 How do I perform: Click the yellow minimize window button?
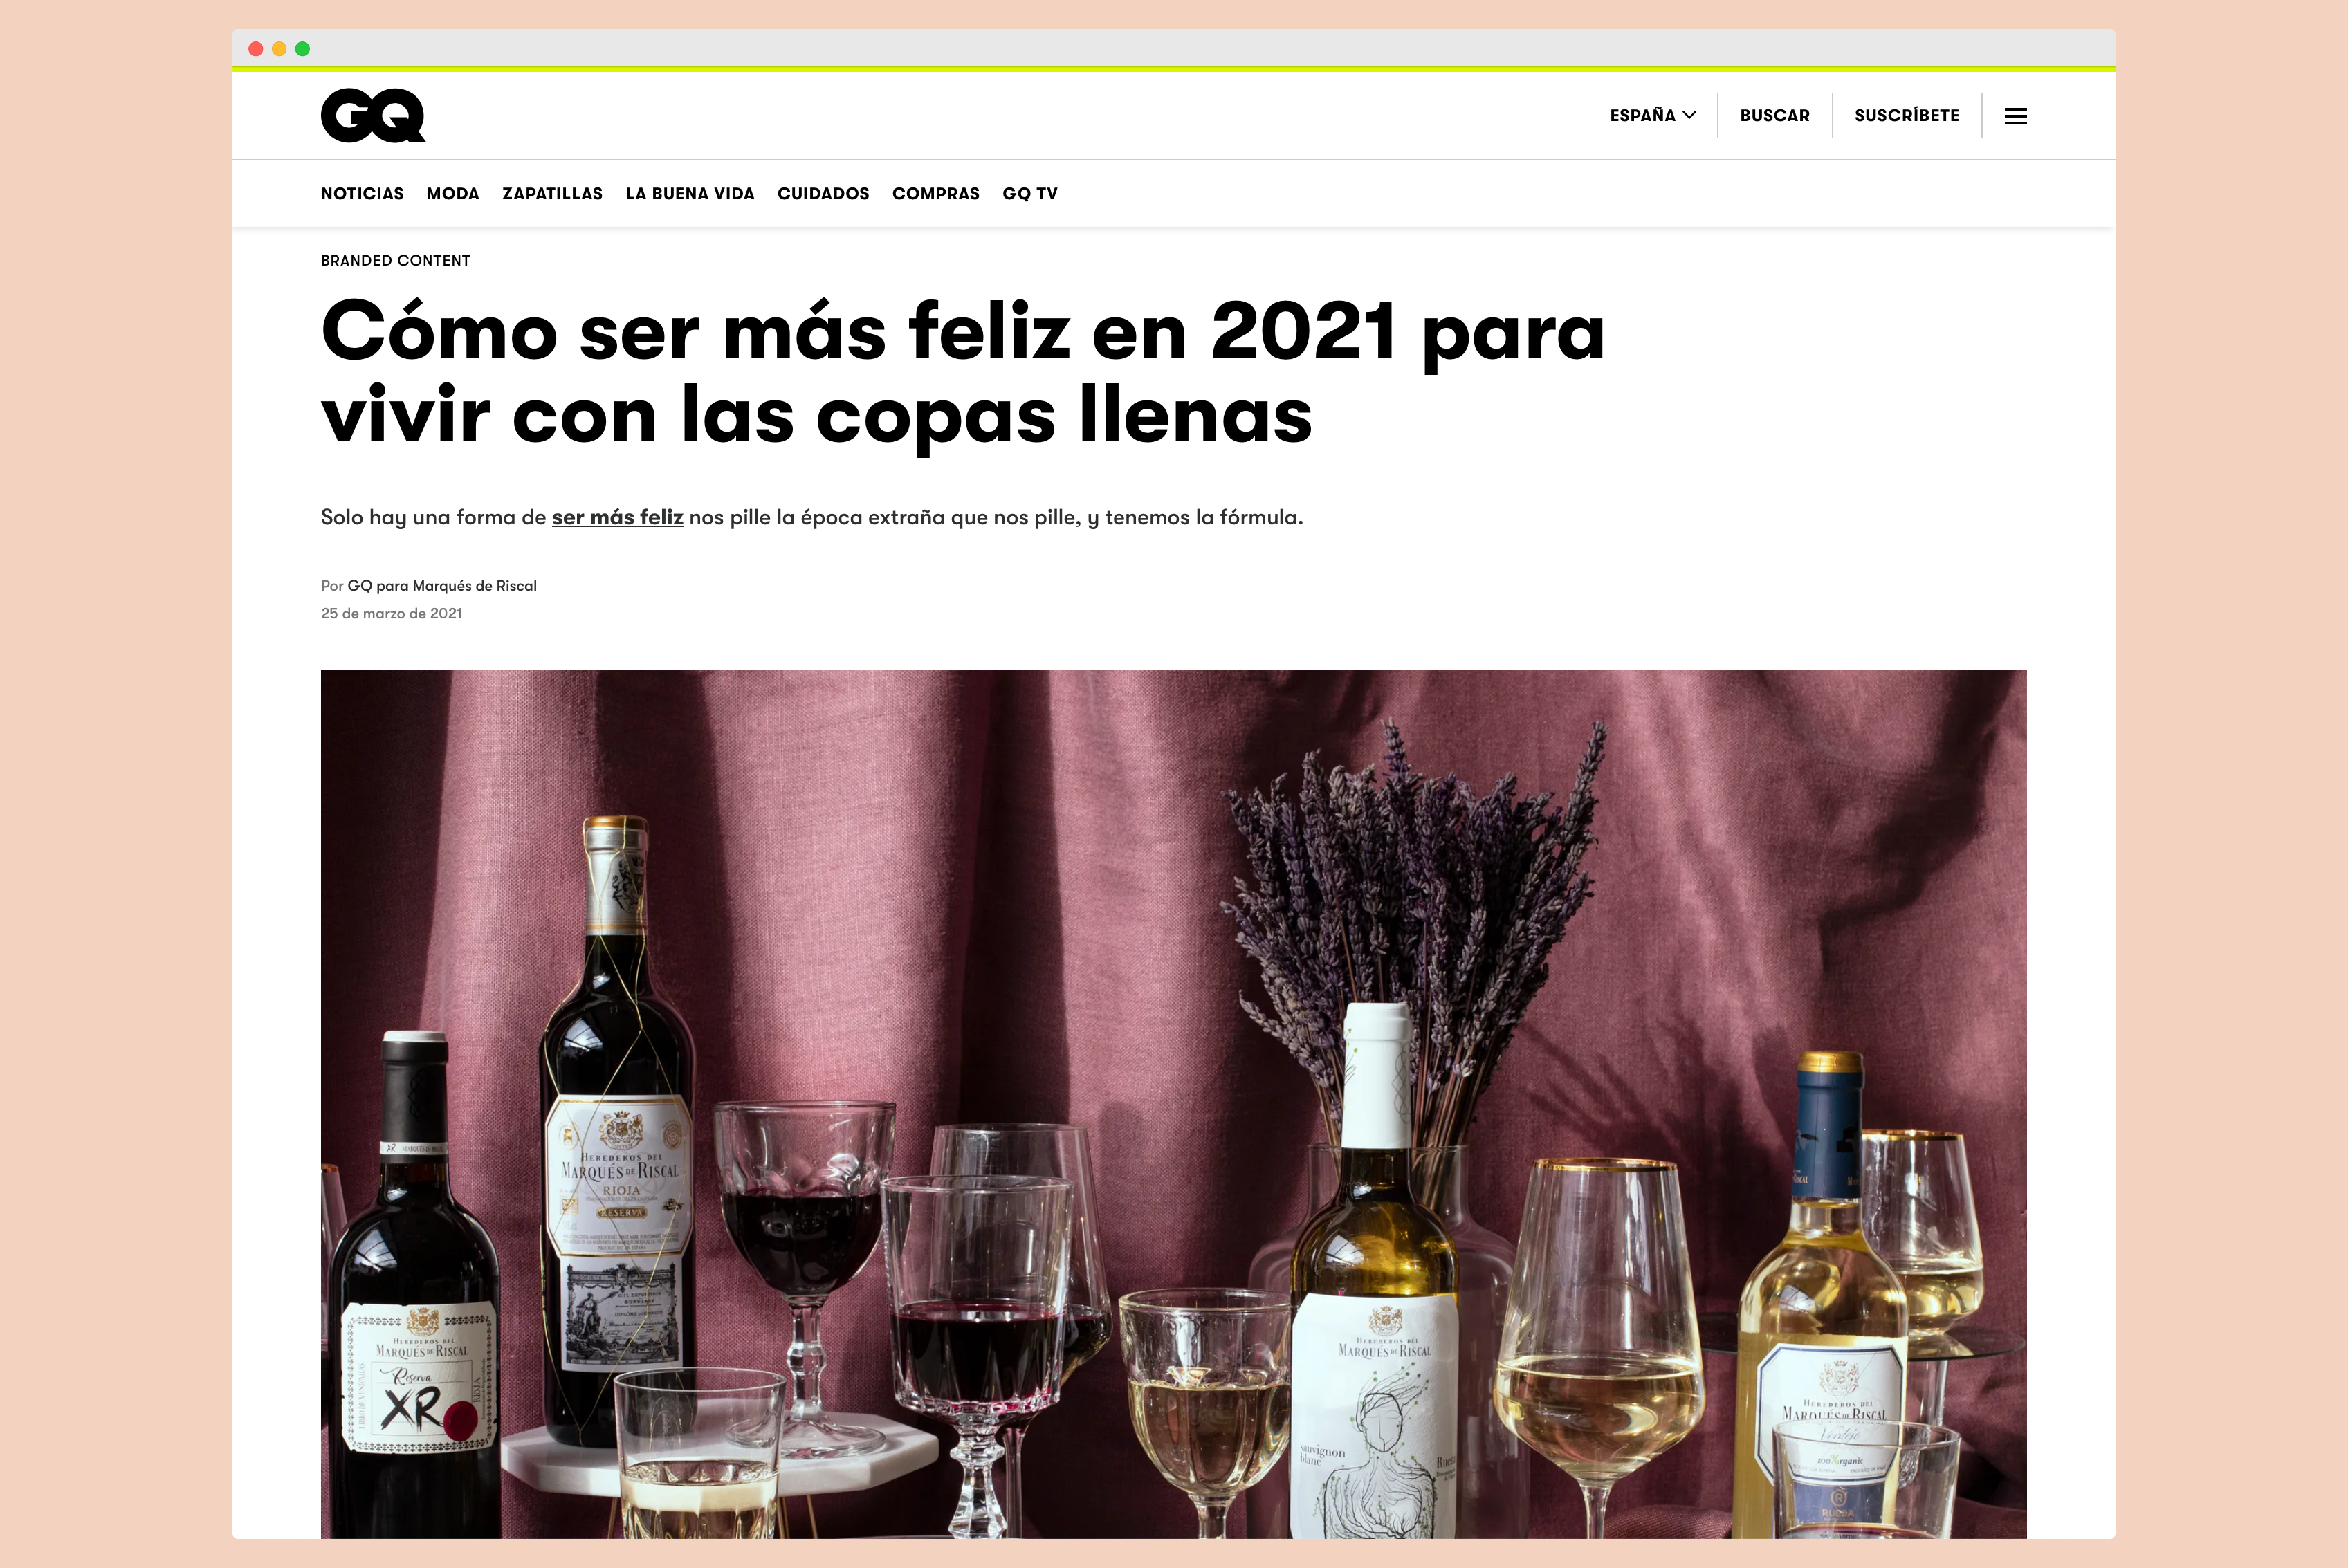point(279,49)
